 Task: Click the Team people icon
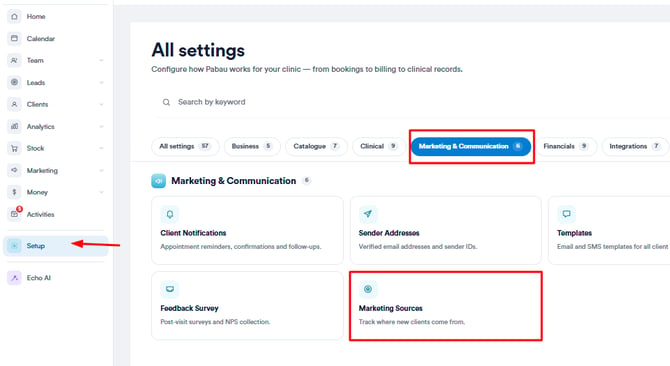click(14, 60)
